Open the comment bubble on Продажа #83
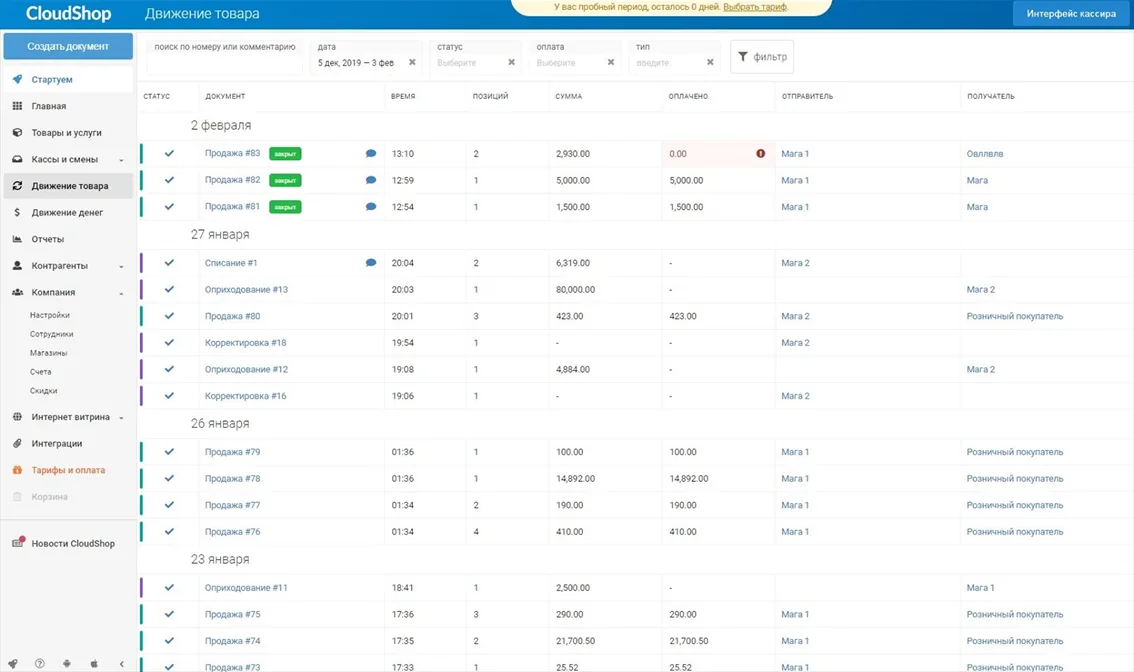Screen dimensions: 1134x672 [371, 153]
